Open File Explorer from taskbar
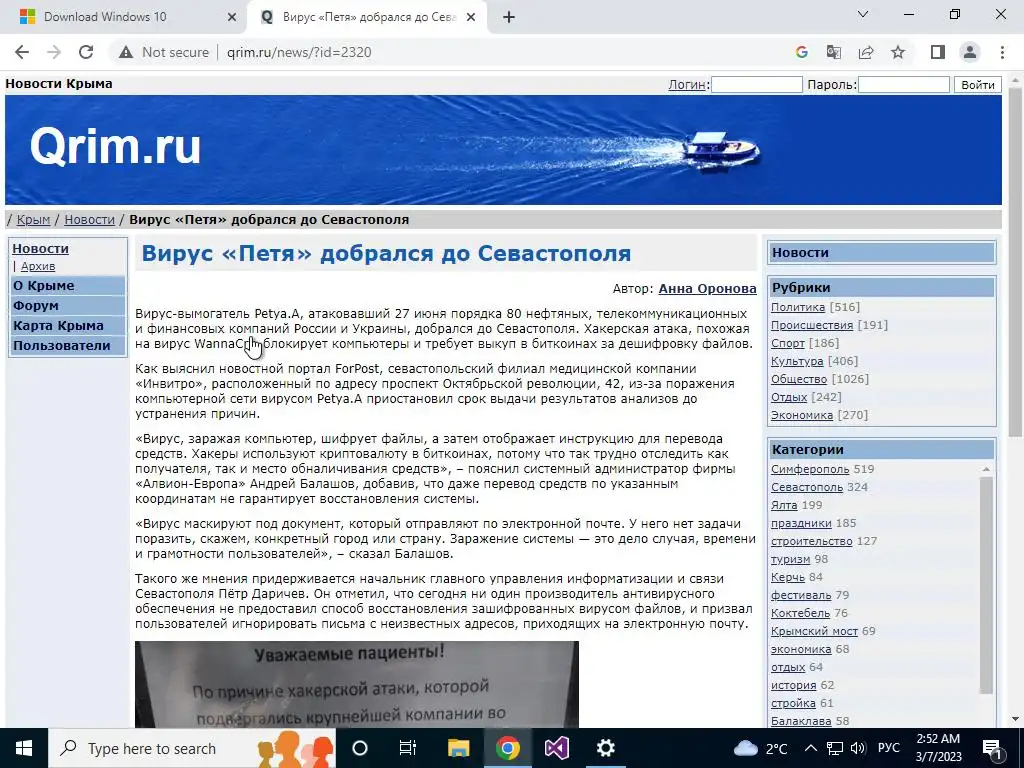Viewport: 1024px width, 768px height. (458, 748)
